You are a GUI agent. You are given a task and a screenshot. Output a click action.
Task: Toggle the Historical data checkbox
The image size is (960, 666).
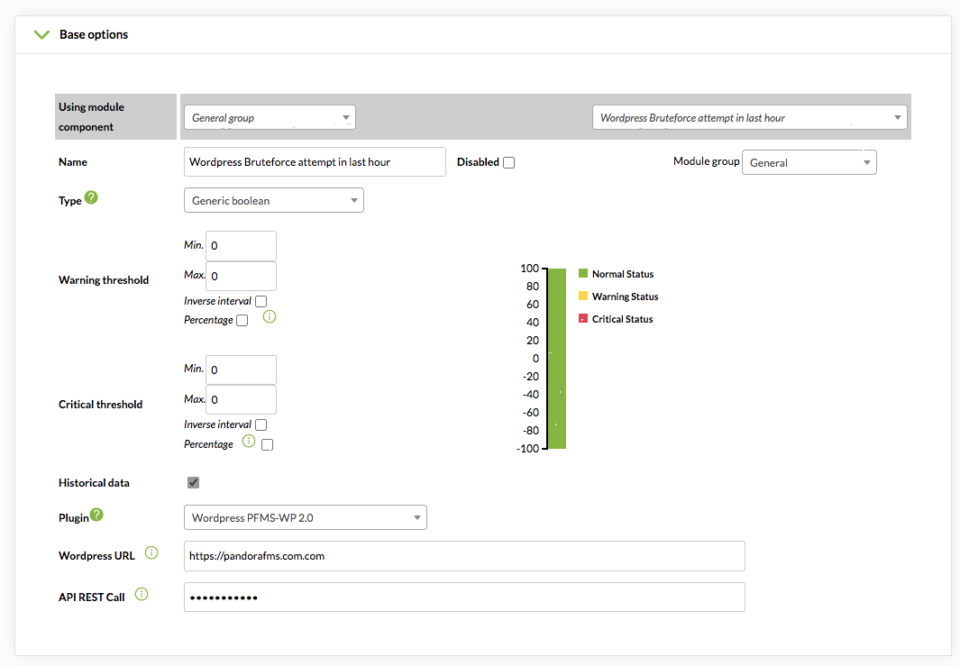click(x=193, y=482)
